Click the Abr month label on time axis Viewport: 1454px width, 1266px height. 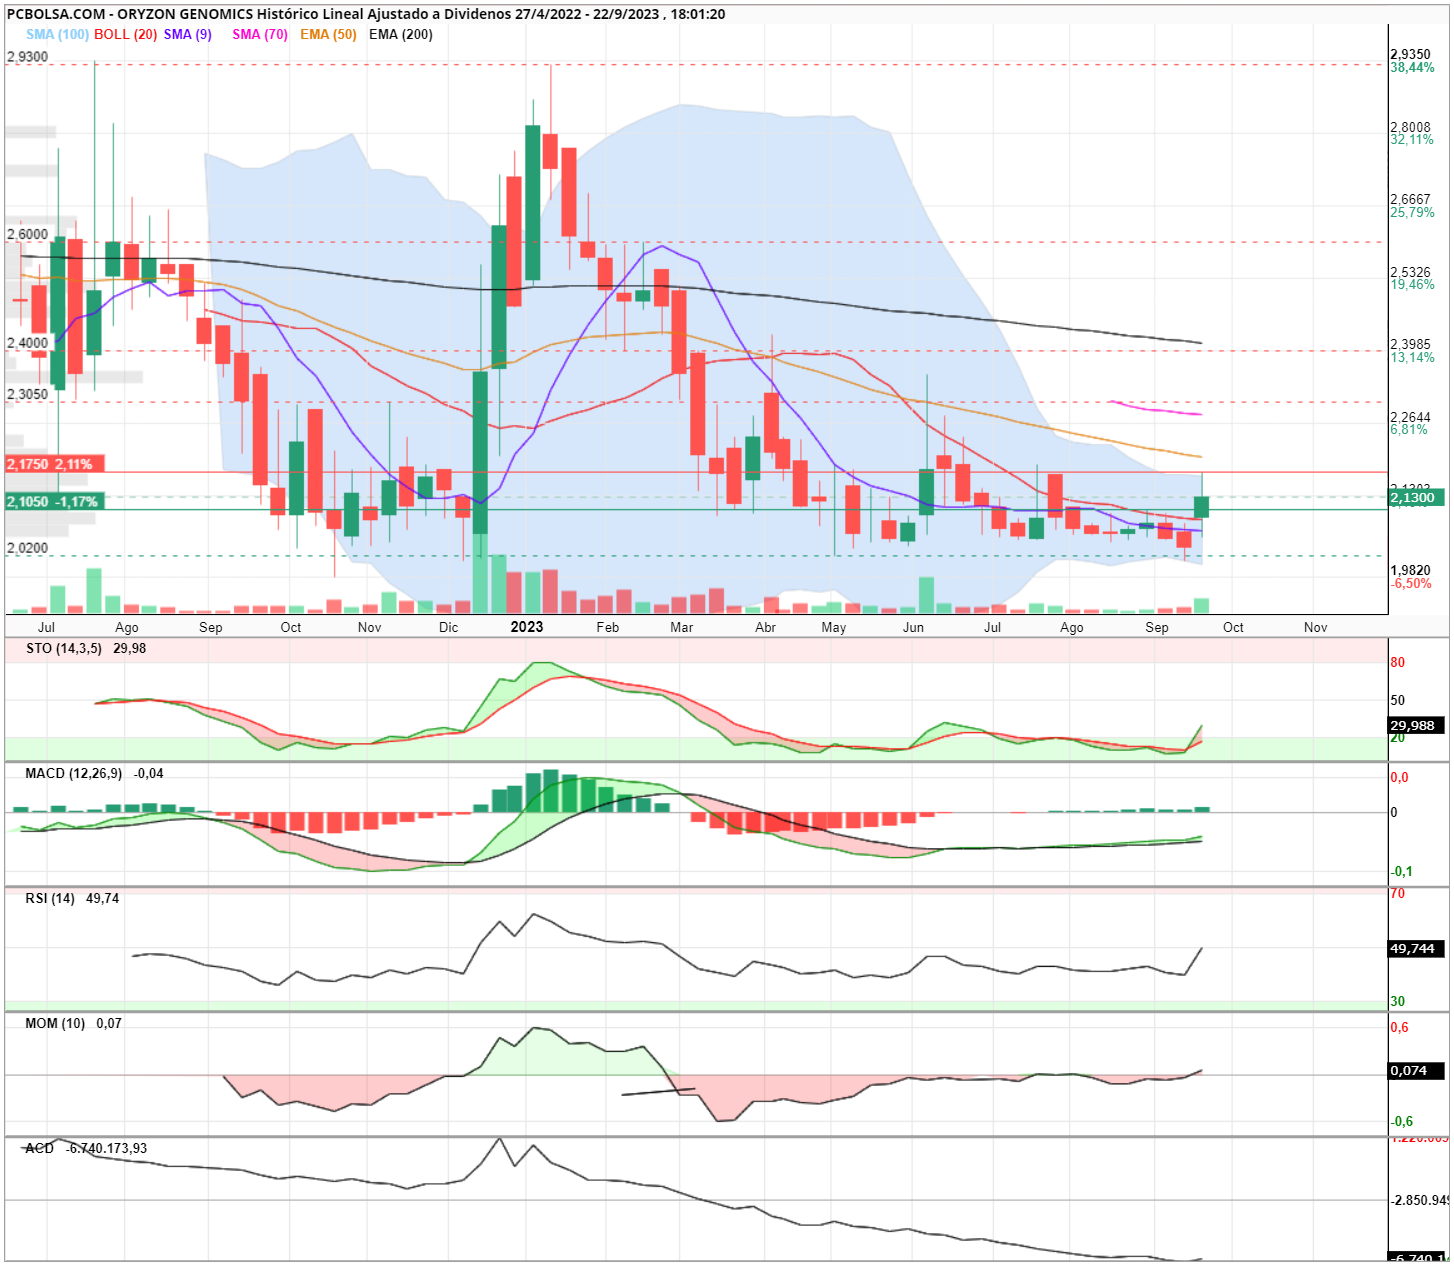tap(765, 627)
